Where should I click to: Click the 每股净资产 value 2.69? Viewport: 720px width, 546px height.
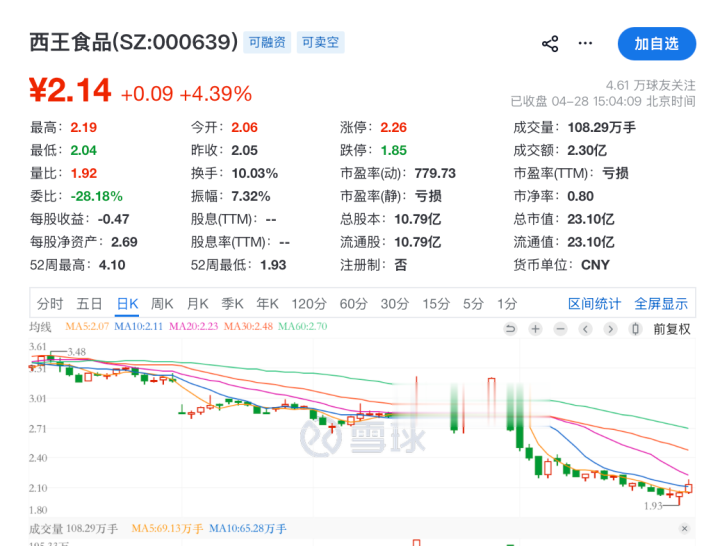click(x=124, y=242)
